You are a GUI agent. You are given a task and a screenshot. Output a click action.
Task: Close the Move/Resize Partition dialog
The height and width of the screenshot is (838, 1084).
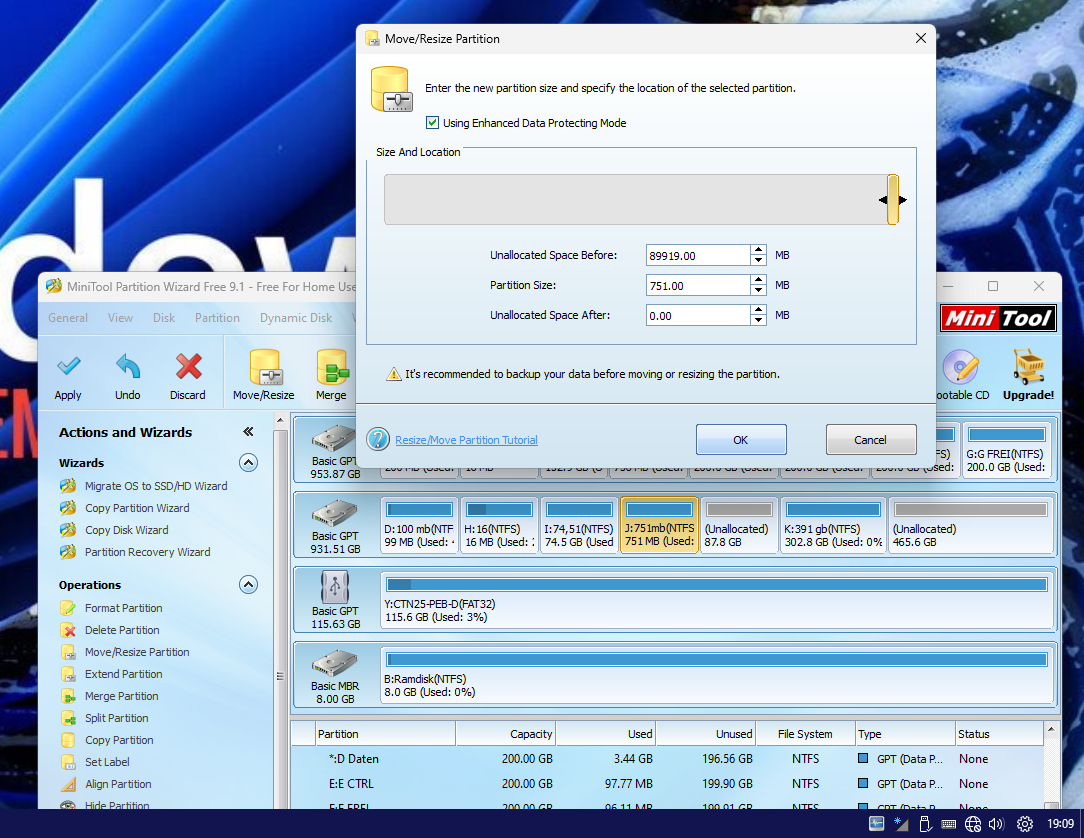pos(920,39)
